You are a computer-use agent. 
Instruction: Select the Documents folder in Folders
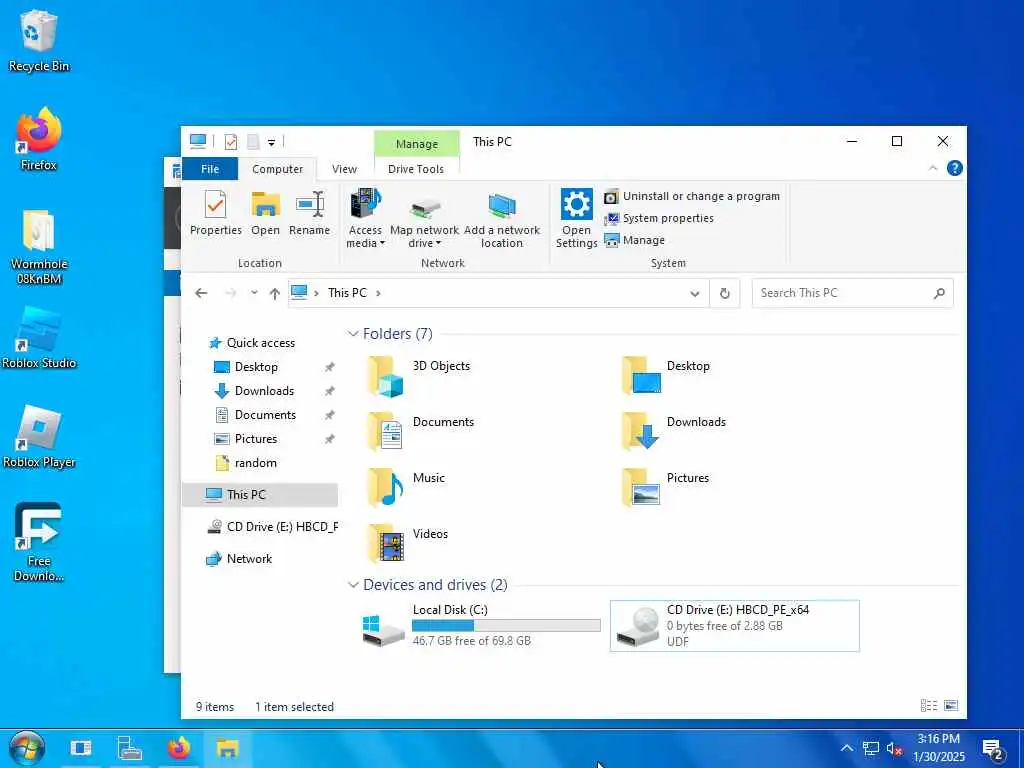tap(421, 432)
